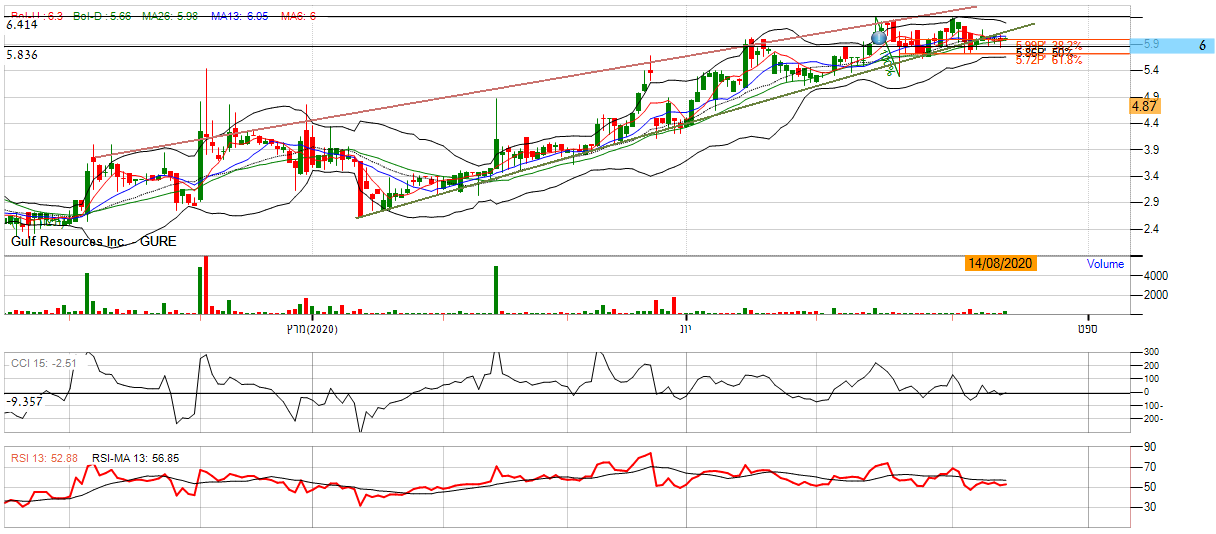The width and height of the screenshot is (1216, 534).
Task: Click the light blue 5.9 price marker
Action: point(1150,45)
